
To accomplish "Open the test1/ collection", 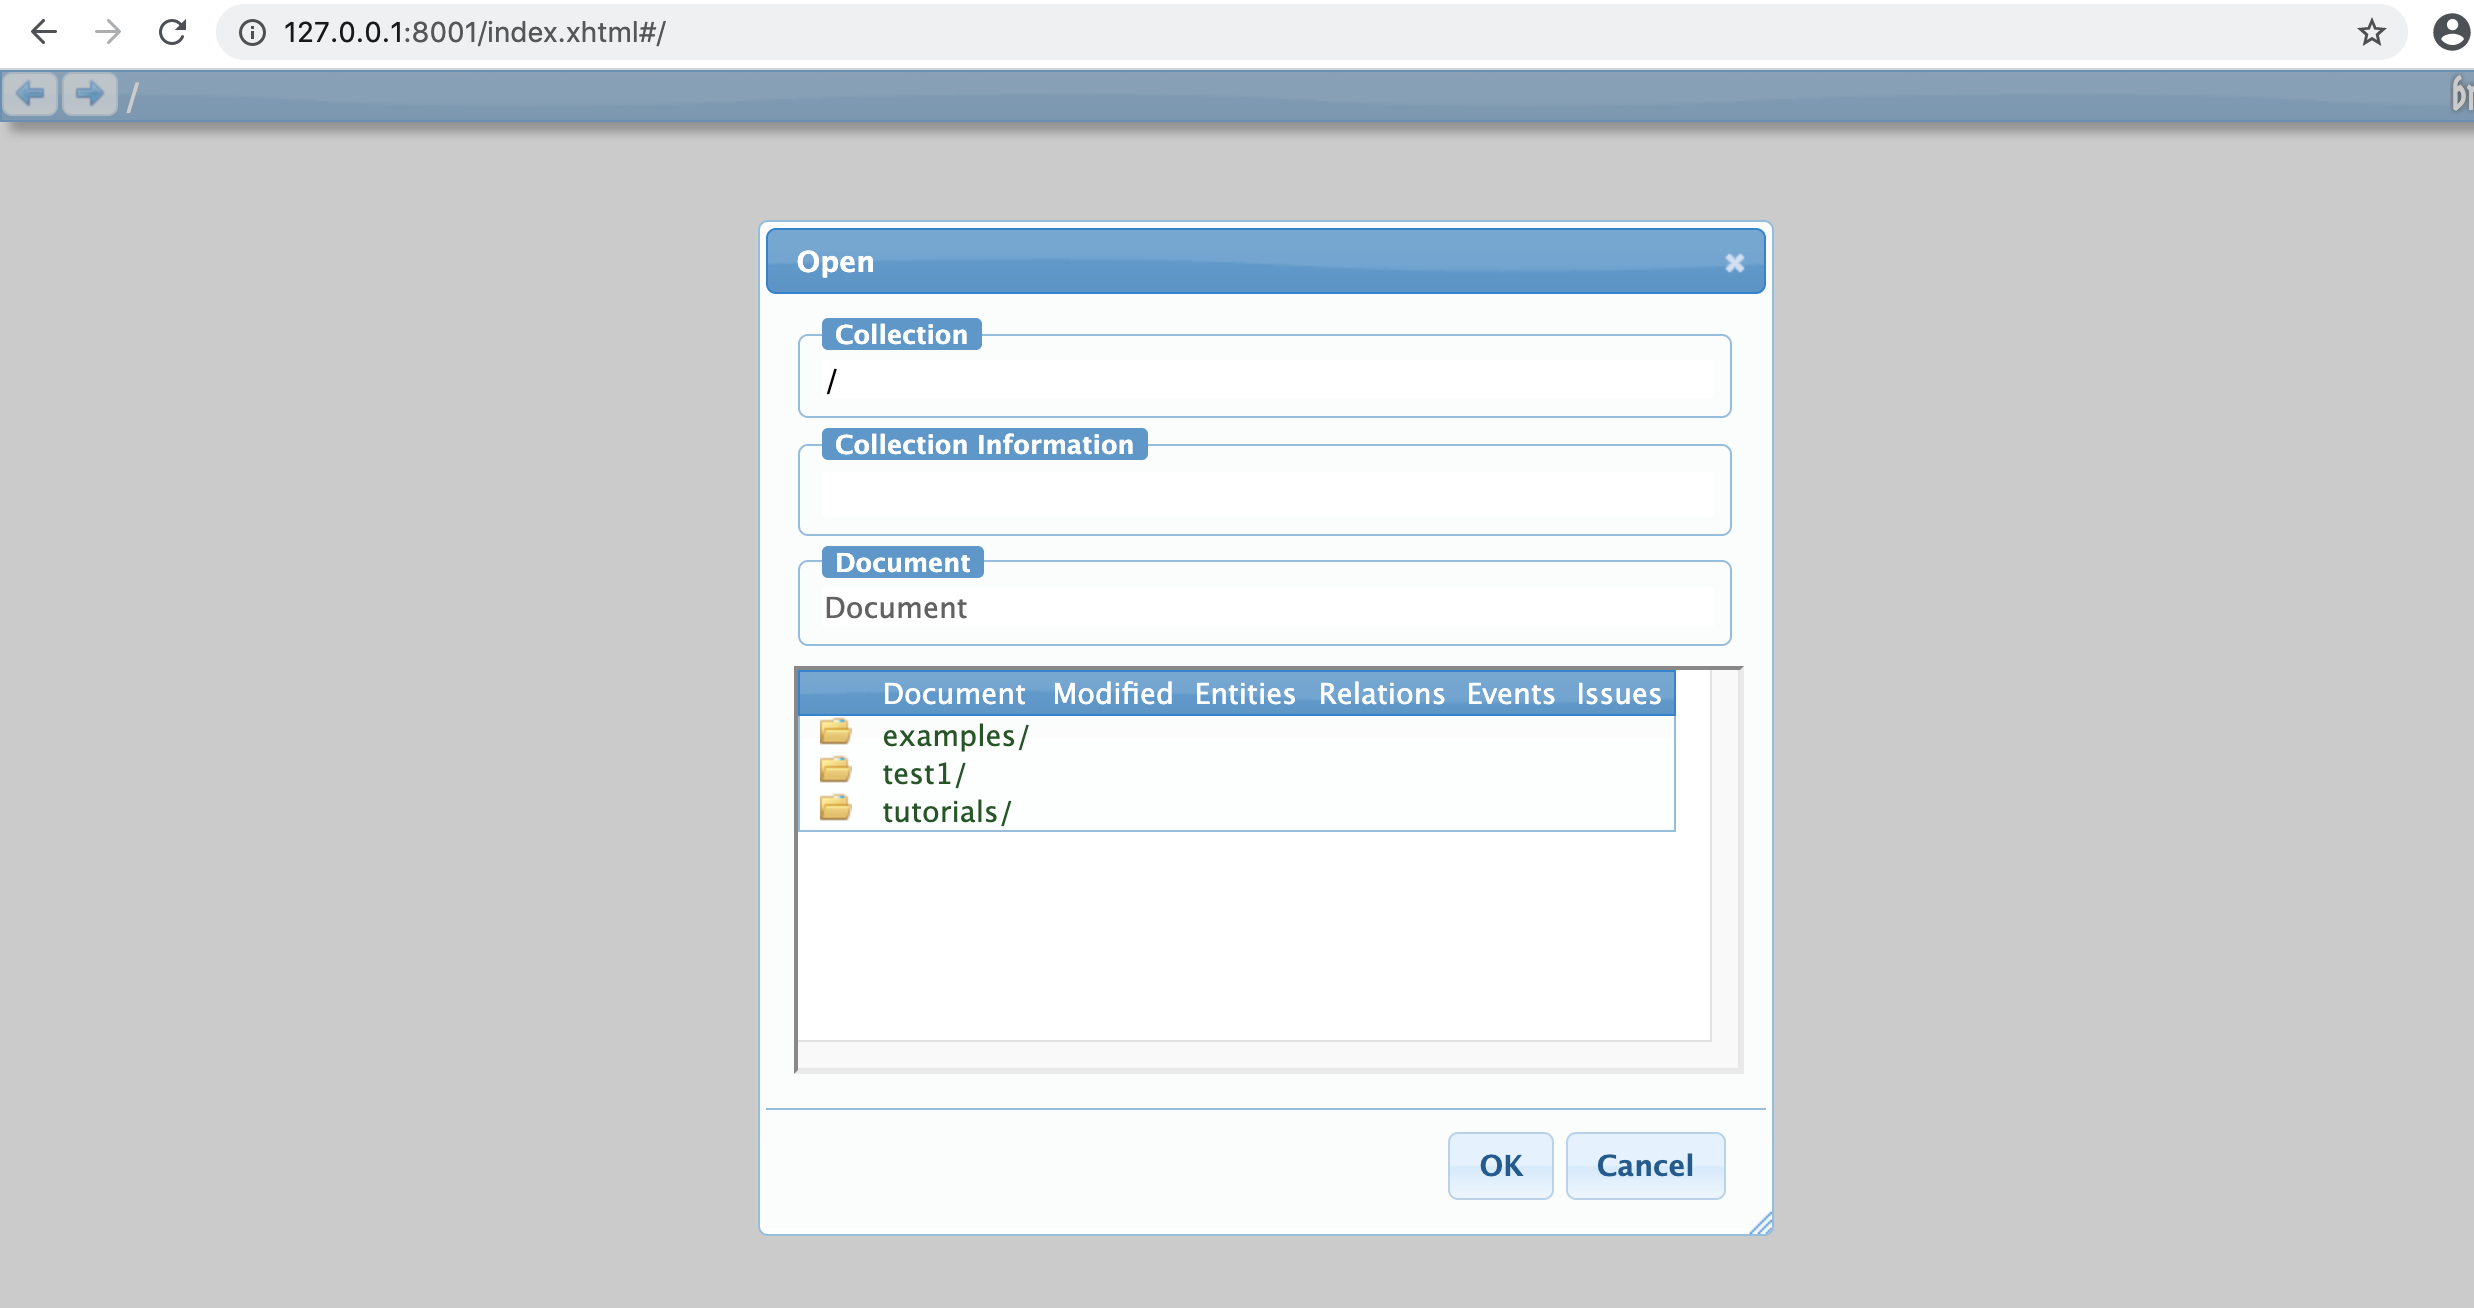I will tap(923, 774).
